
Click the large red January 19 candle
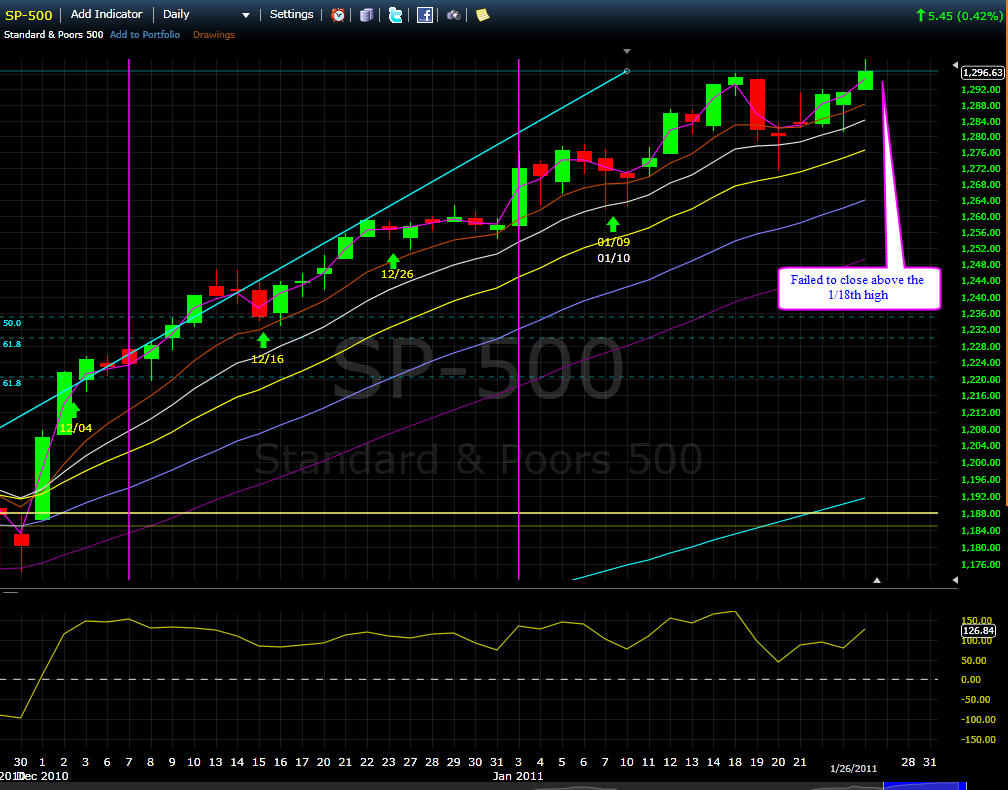pyautogui.click(x=757, y=104)
